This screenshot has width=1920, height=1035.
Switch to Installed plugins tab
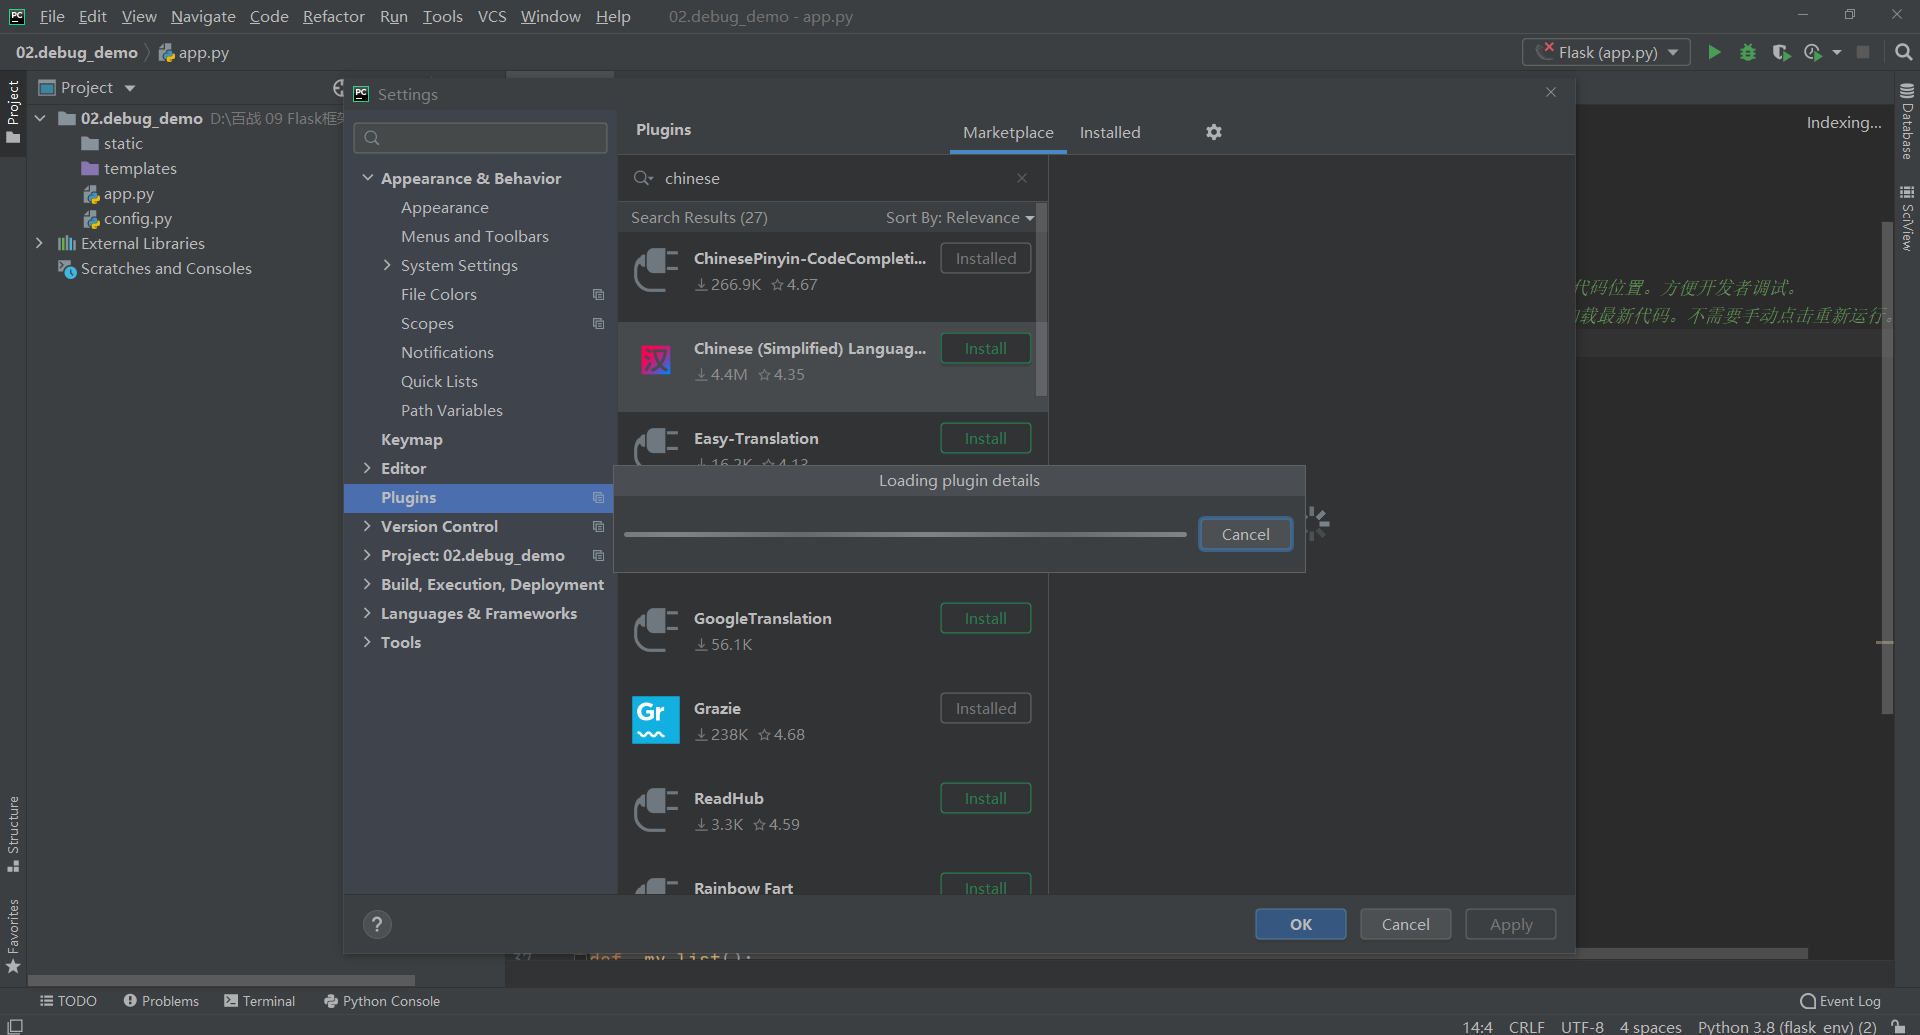point(1110,132)
